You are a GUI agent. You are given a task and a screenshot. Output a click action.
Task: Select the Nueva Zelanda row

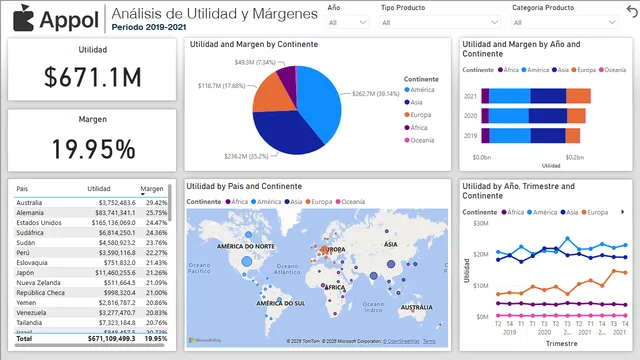91,282
